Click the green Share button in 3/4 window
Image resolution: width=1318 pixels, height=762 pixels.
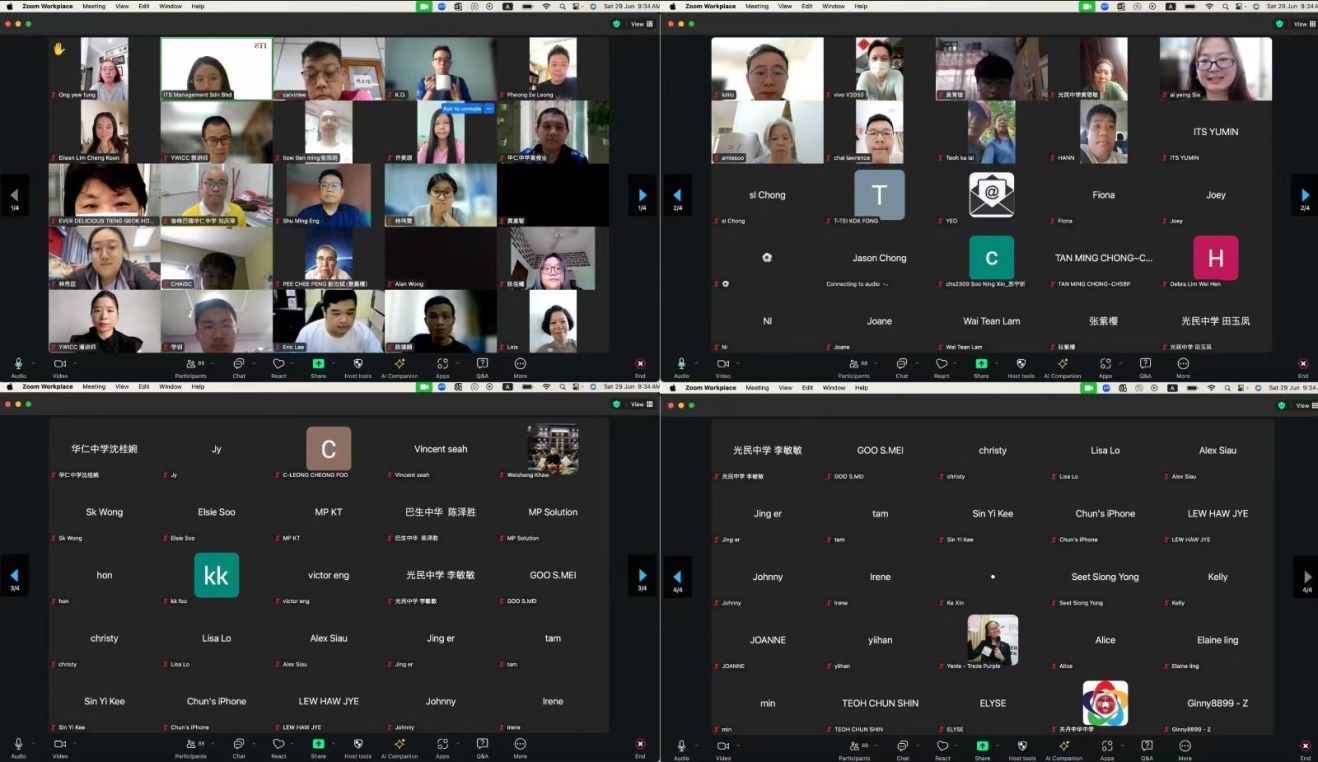[x=318, y=746]
